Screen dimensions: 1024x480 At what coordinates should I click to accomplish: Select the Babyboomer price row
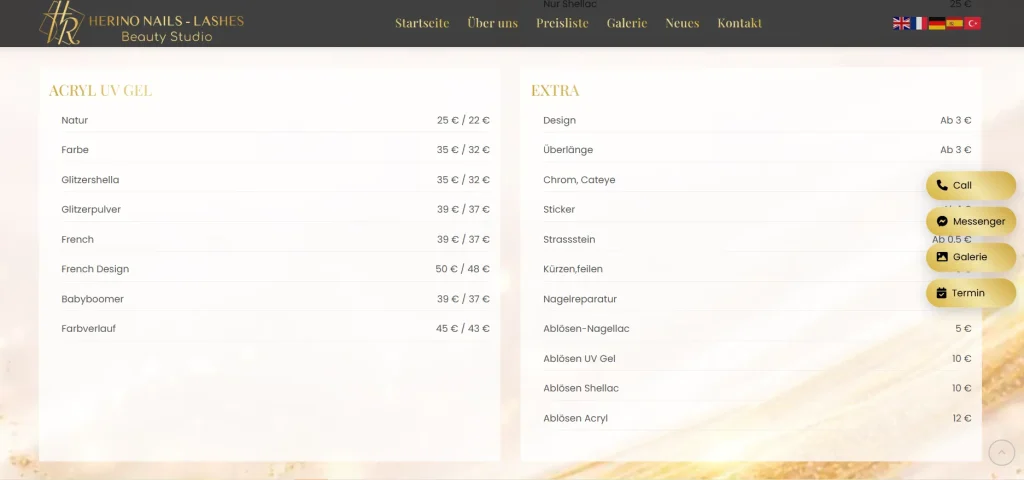coord(275,299)
